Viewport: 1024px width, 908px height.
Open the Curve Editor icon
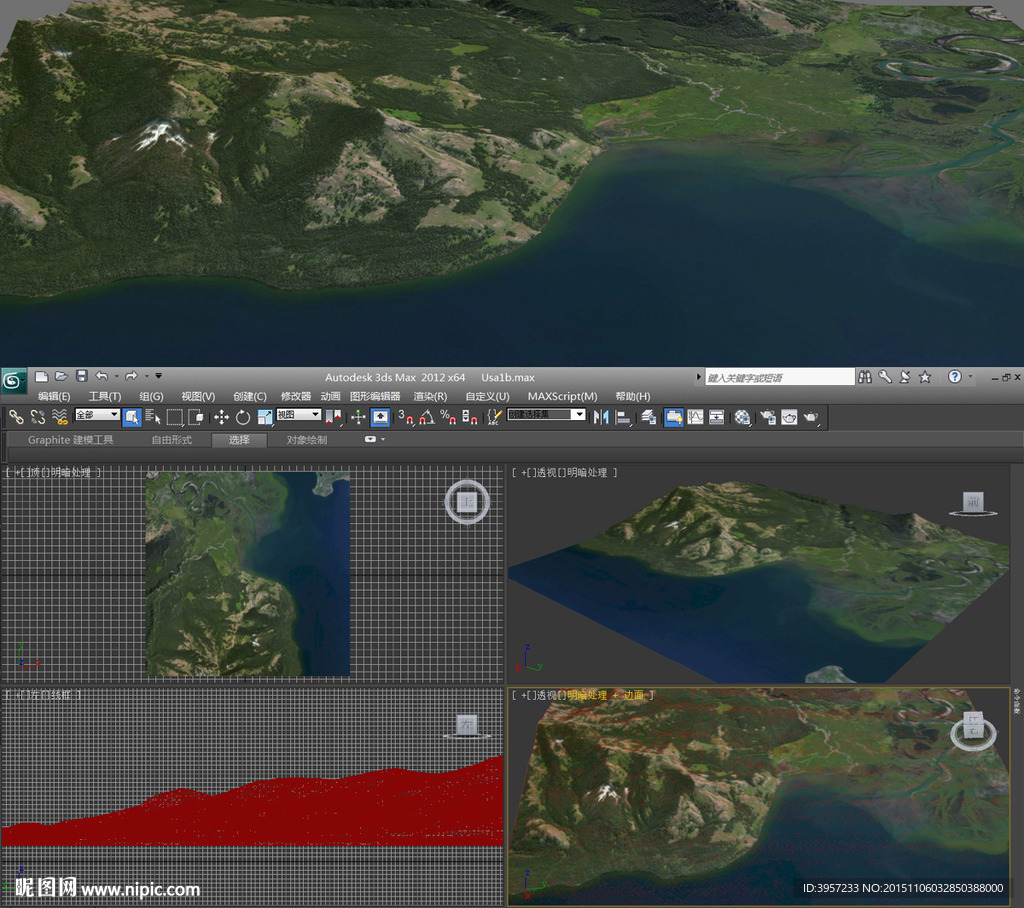(x=696, y=417)
